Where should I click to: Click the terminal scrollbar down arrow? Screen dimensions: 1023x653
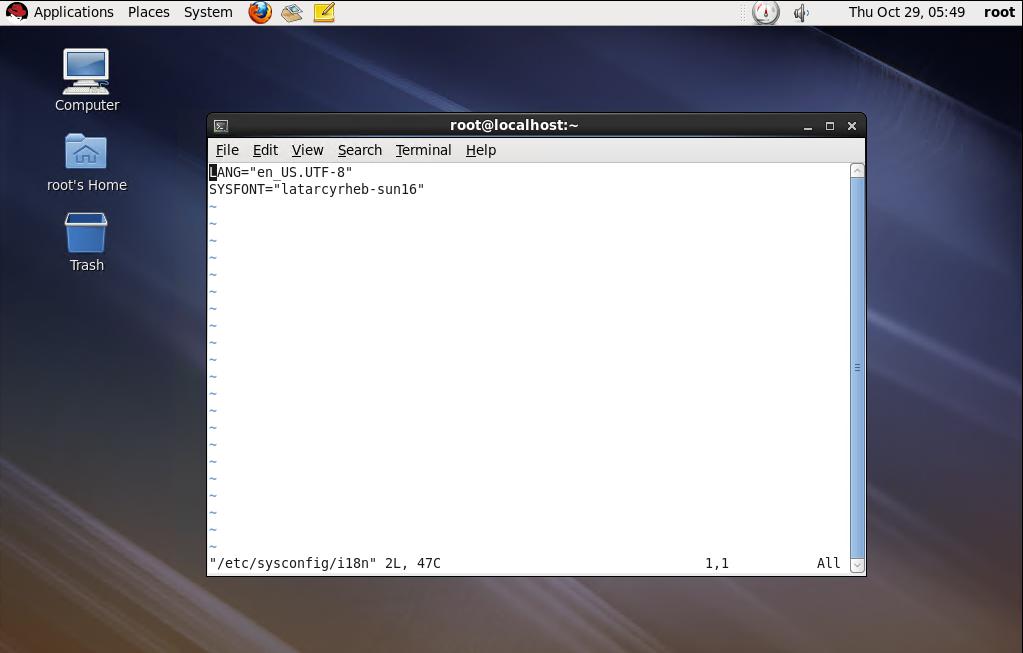(857, 565)
